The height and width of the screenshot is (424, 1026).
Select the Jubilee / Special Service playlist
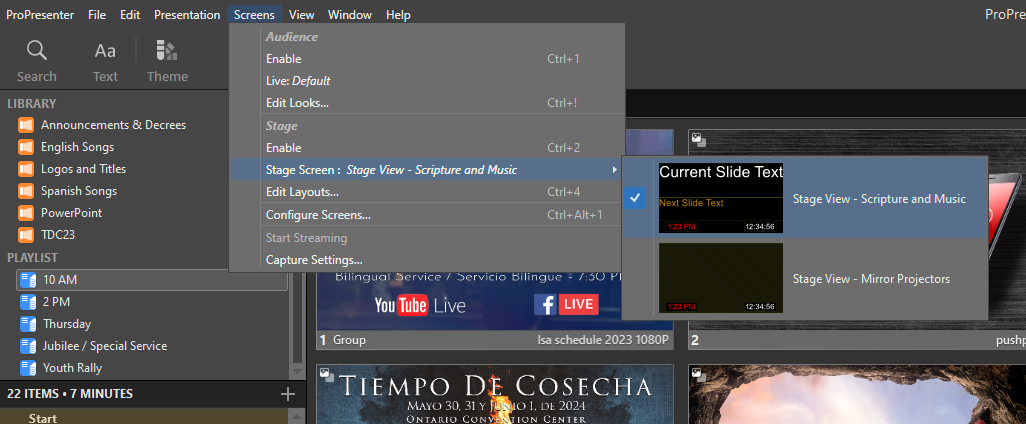point(105,345)
